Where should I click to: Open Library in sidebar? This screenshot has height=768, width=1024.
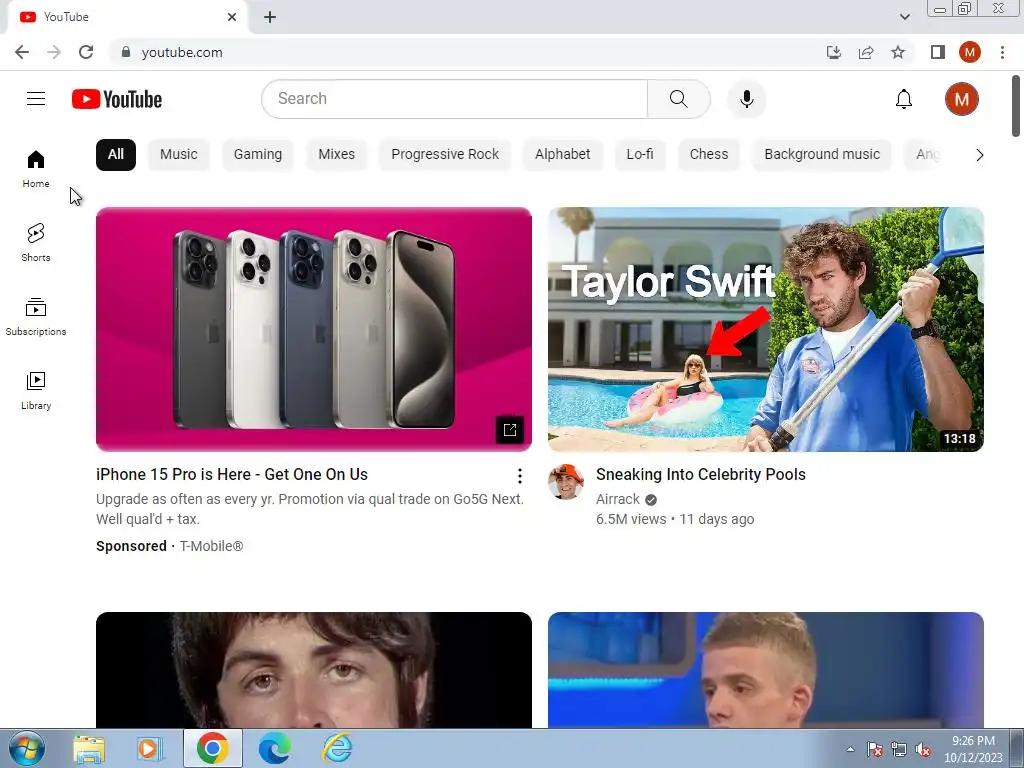click(x=36, y=391)
